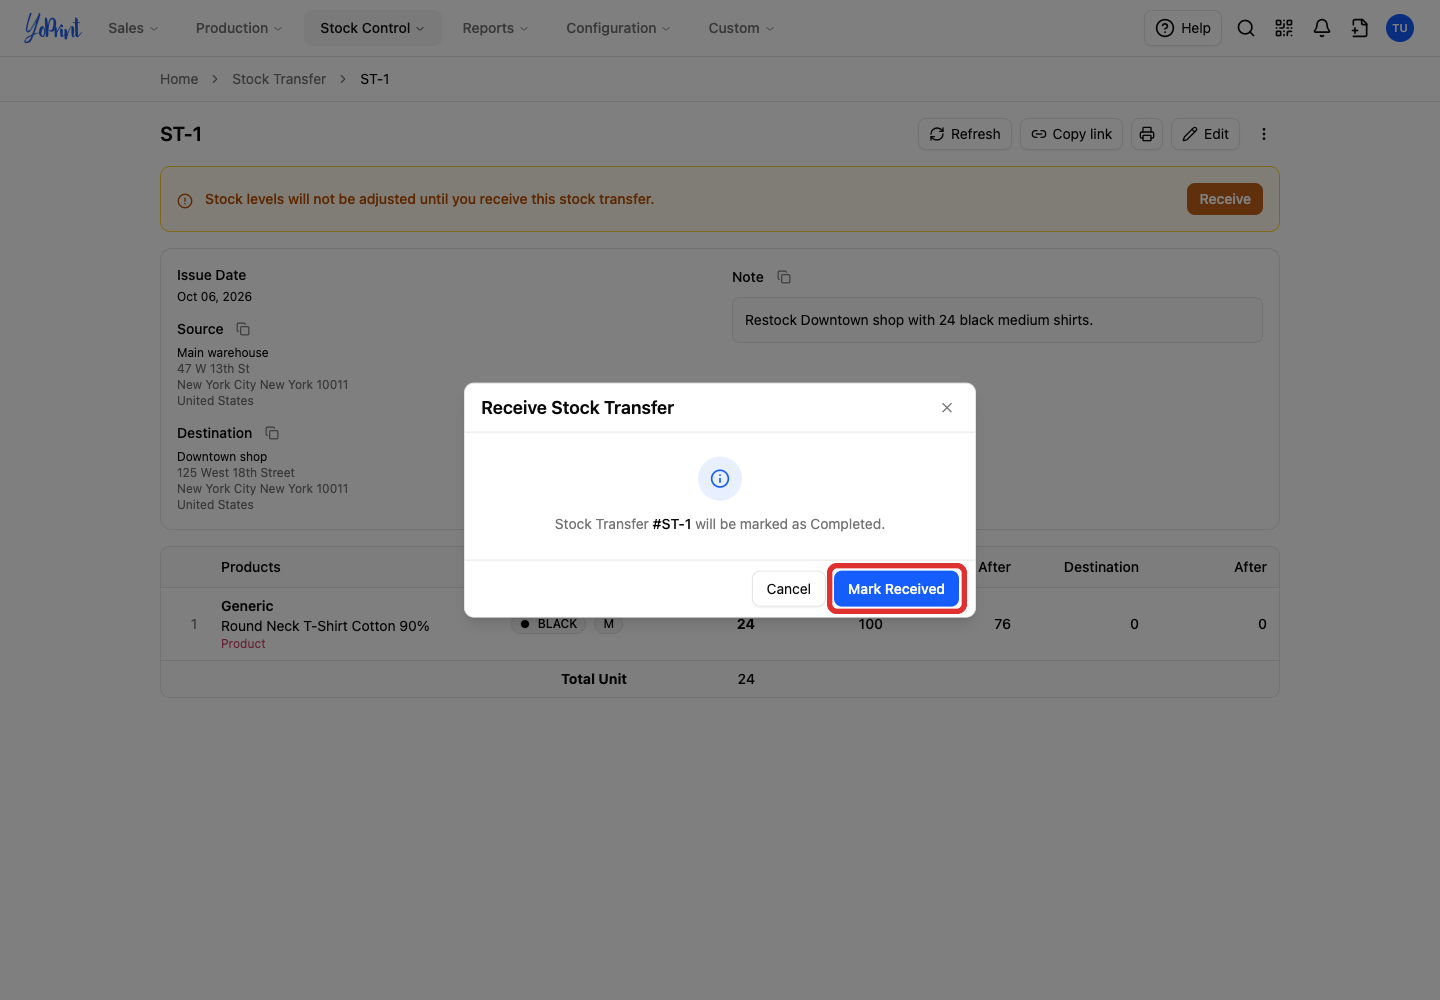The width and height of the screenshot is (1440, 1000).
Task: Open the Stock Control menu
Action: pos(372,28)
